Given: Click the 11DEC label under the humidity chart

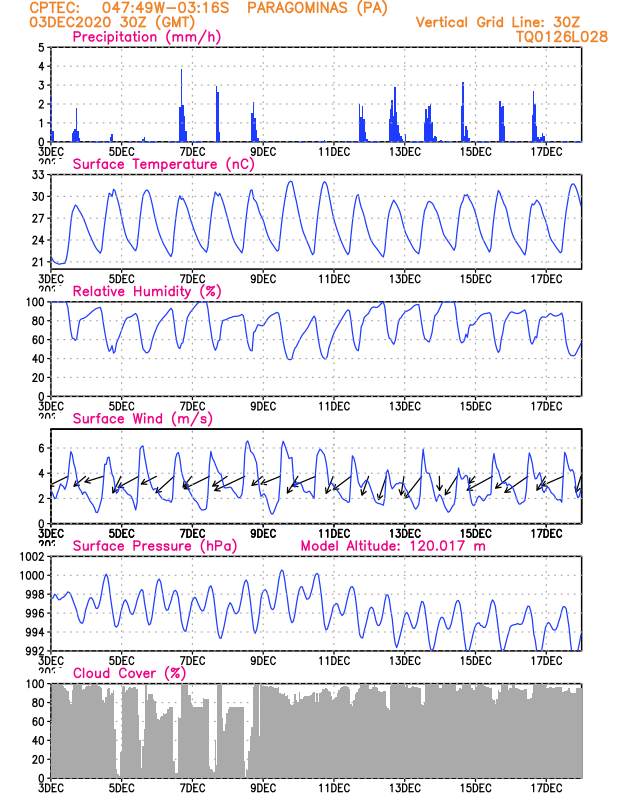Looking at the screenshot, I should point(334,406).
